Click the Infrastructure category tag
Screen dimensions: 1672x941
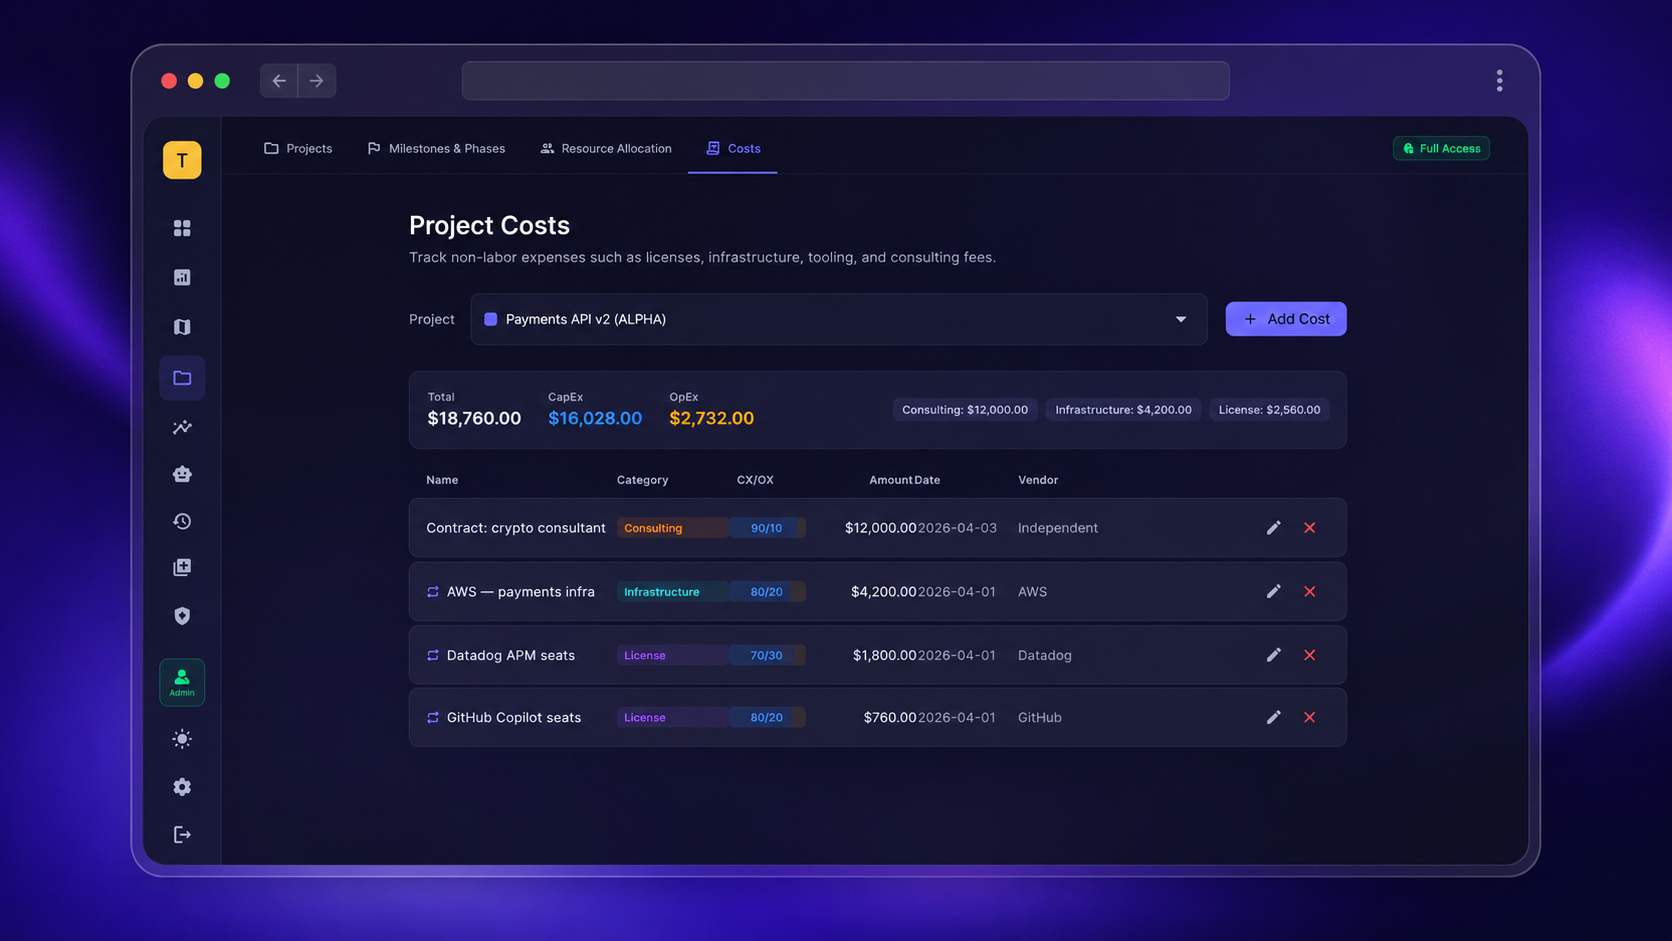point(671,592)
